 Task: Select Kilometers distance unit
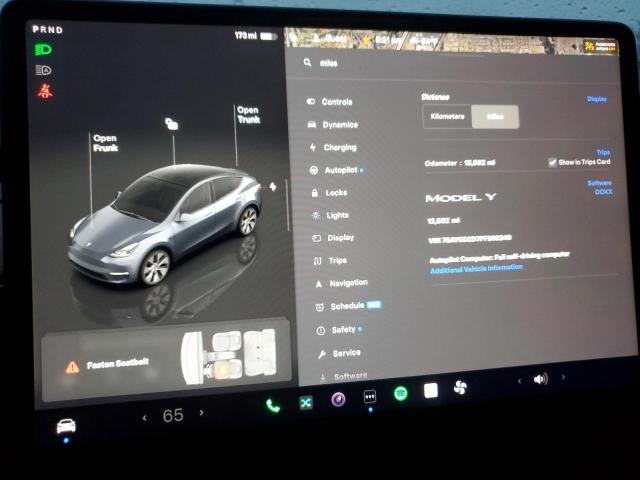tap(447, 117)
